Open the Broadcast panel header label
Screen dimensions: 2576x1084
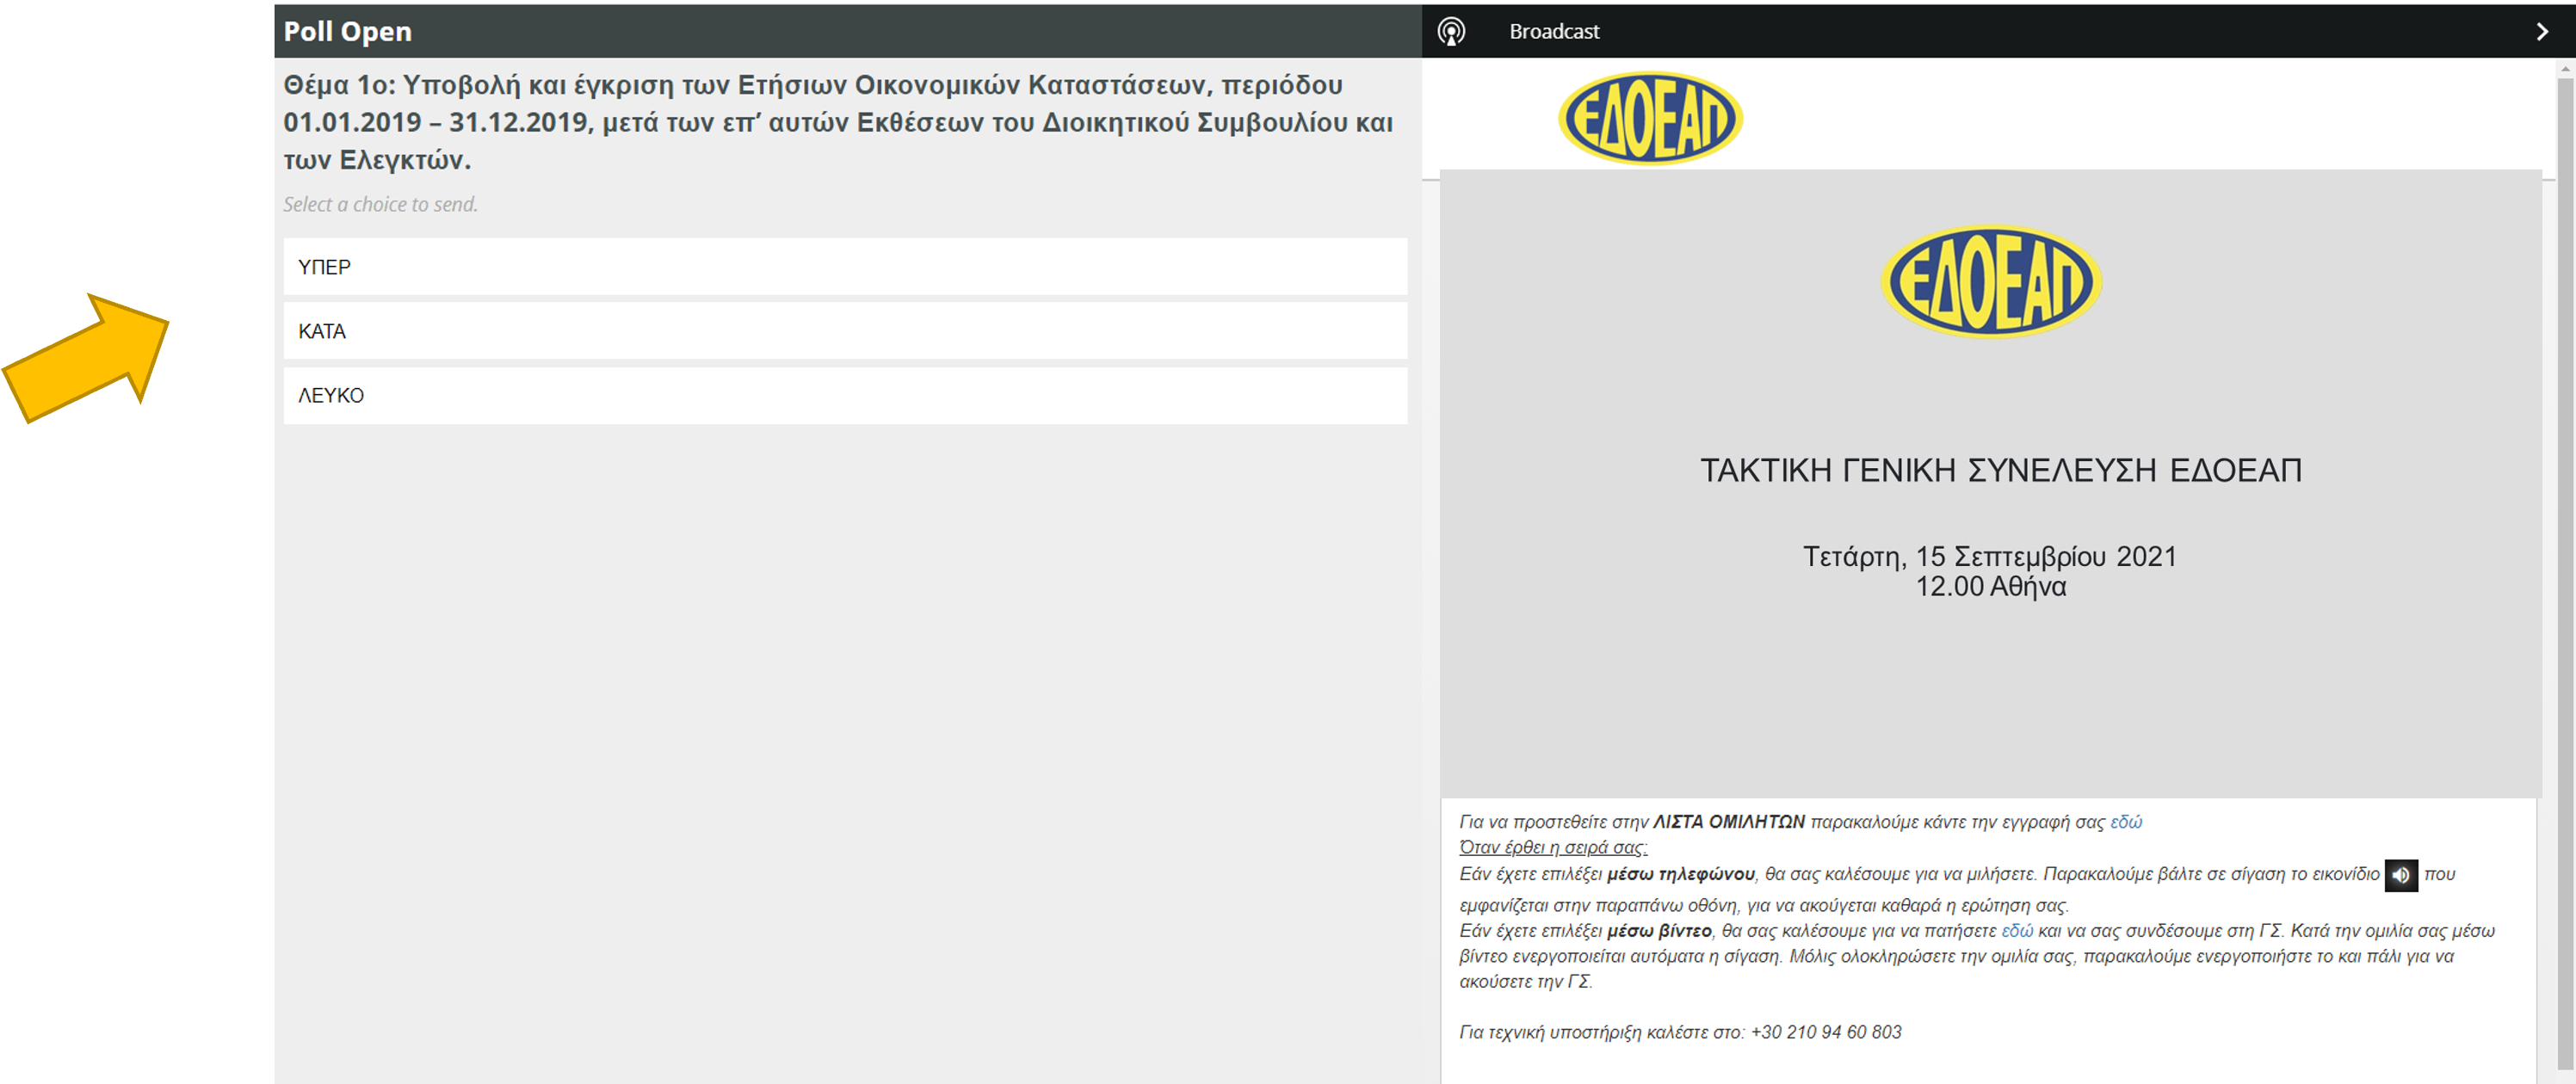tap(1553, 32)
